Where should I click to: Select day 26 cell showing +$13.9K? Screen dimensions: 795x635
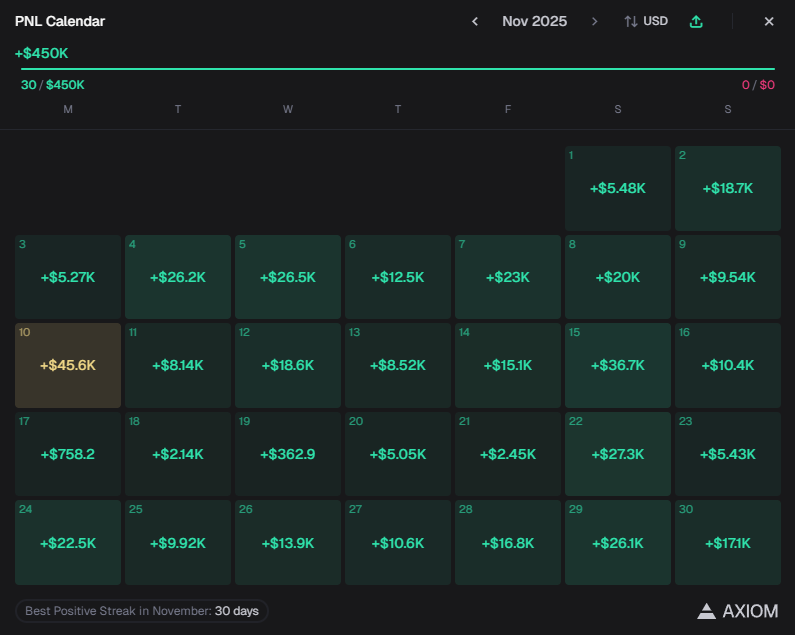coord(288,543)
